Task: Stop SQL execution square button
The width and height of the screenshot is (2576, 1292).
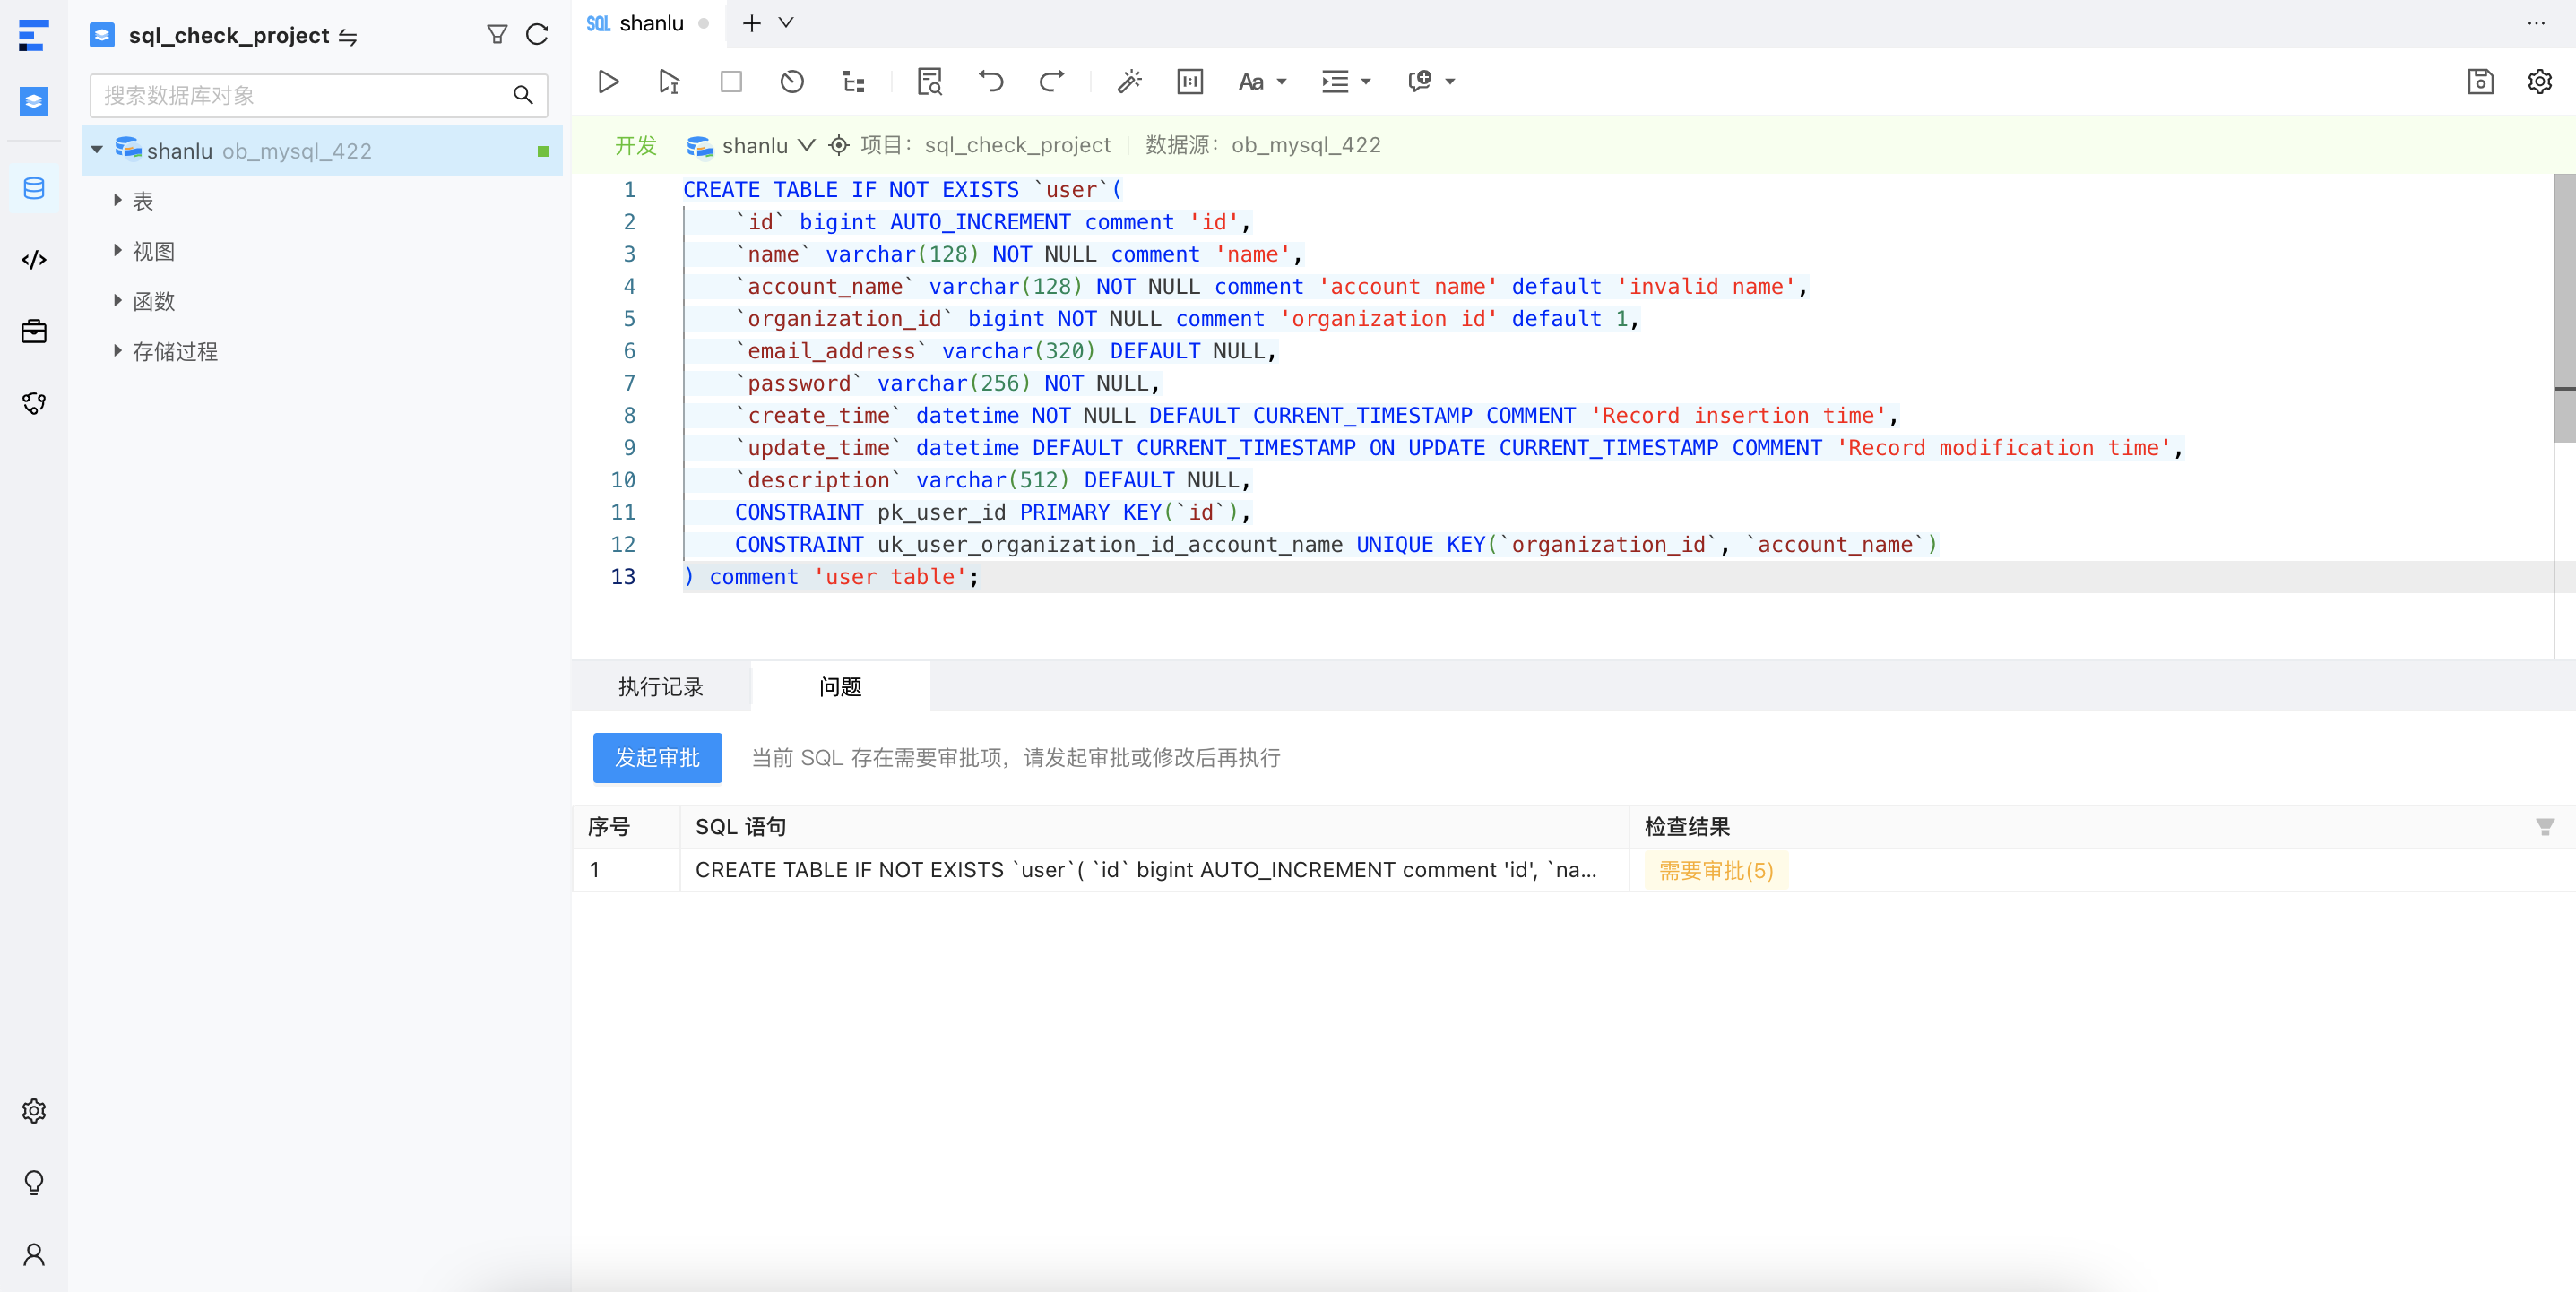Action: (x=731, y=81)
